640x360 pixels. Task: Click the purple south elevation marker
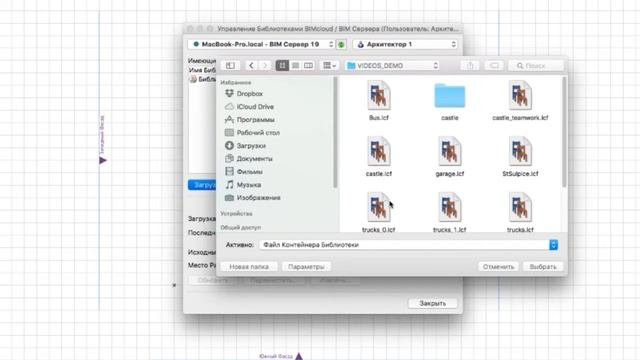click(299, 356)
